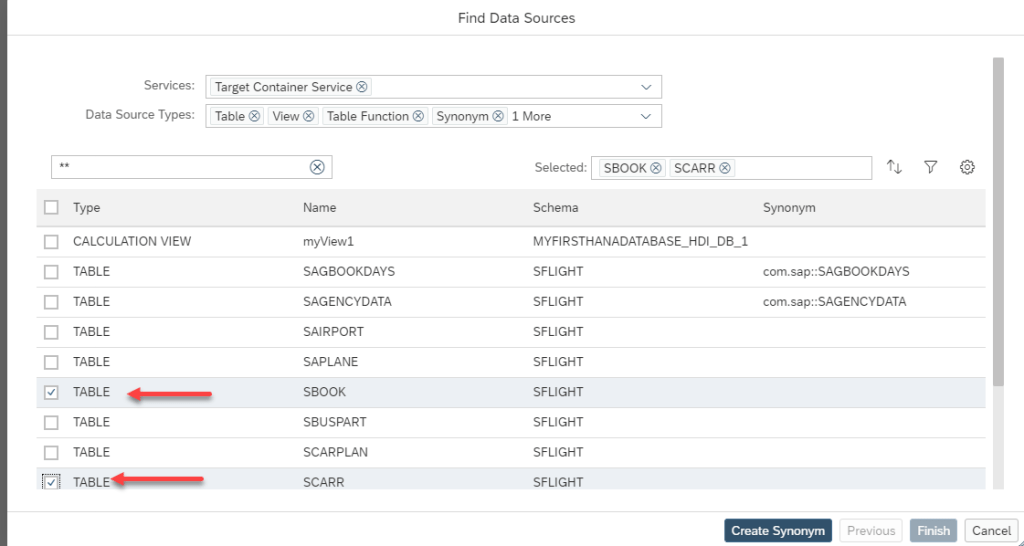Show the 1 More hidden types
1024x546 pixels.
[531, 117]
